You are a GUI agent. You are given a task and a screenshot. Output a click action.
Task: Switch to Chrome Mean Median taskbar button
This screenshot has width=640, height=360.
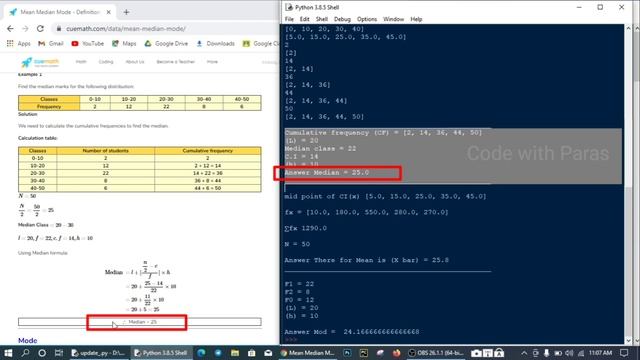tap(308, 353)
